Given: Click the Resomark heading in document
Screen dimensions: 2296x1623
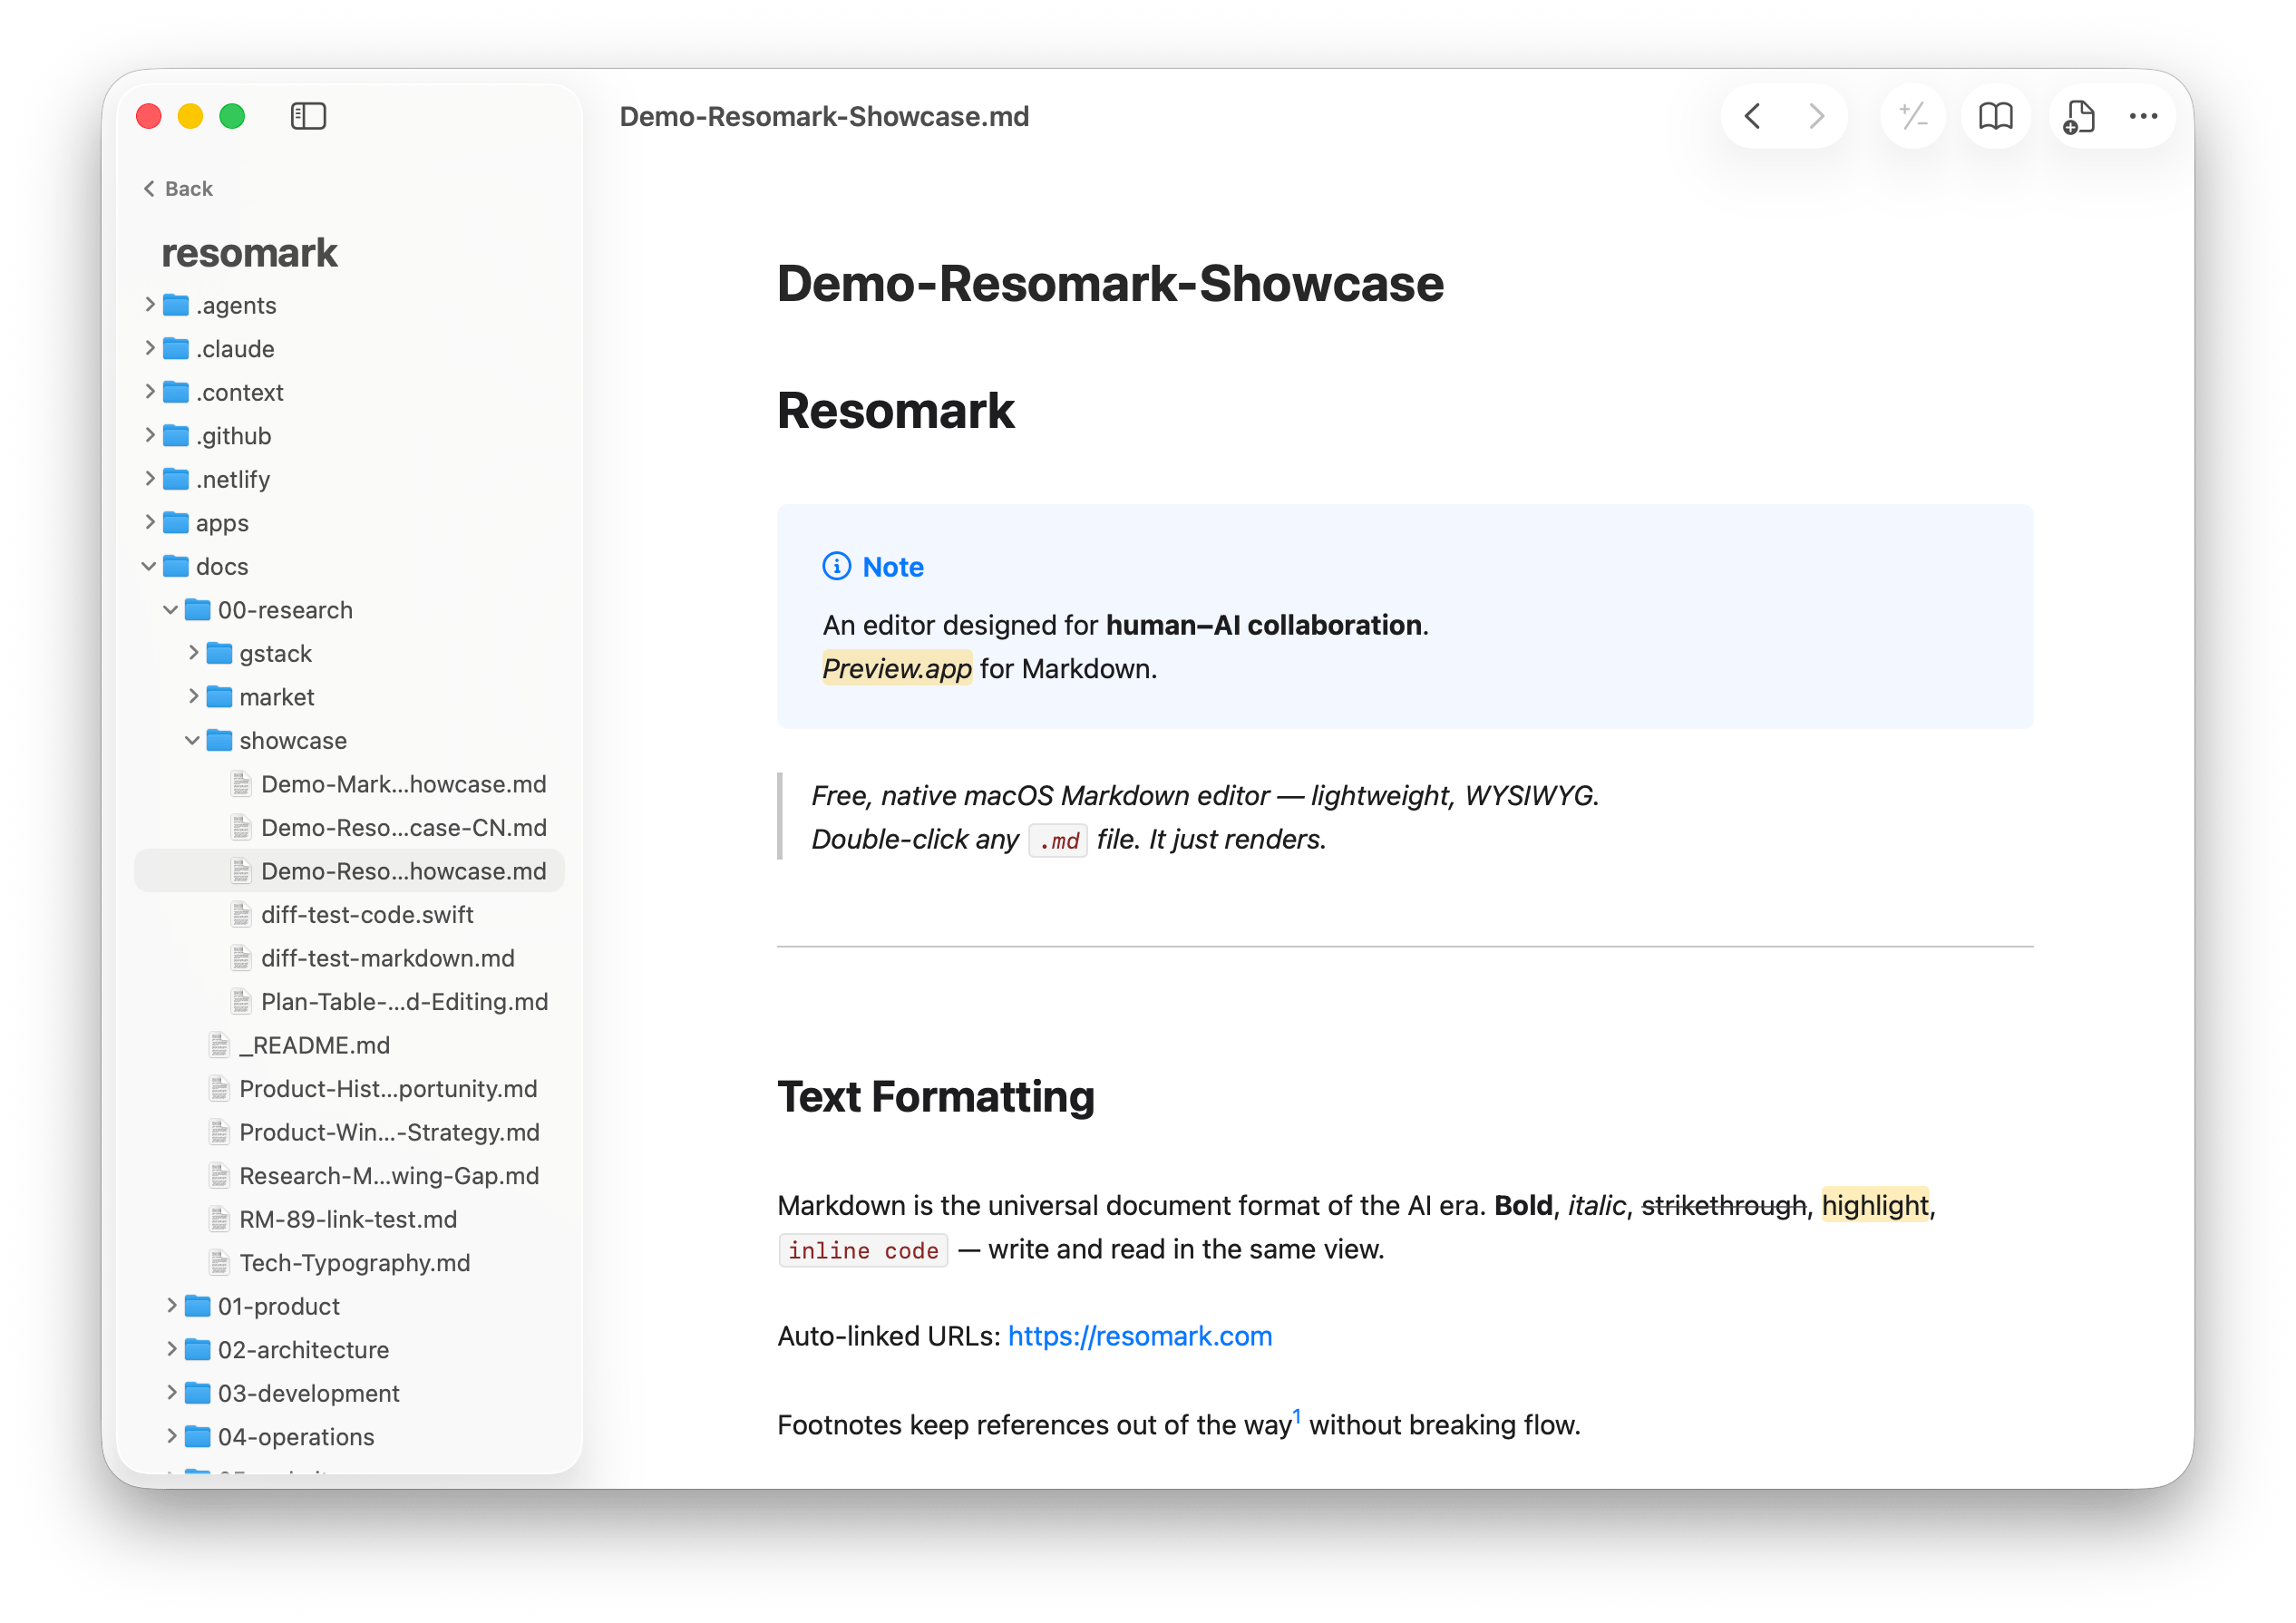Looking at the screenshot, I should [895, 410].
